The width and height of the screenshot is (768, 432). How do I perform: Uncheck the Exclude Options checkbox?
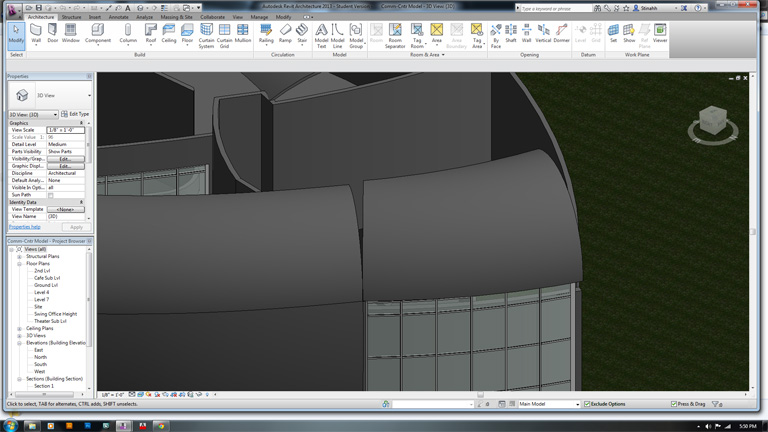click(587, 404)
